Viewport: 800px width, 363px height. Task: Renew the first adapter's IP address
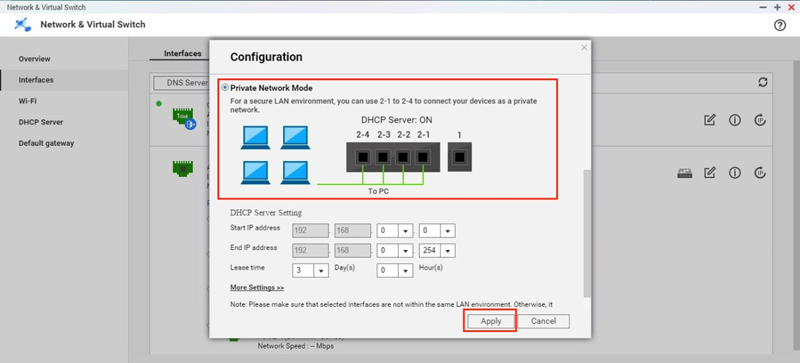tap(760, 120)
